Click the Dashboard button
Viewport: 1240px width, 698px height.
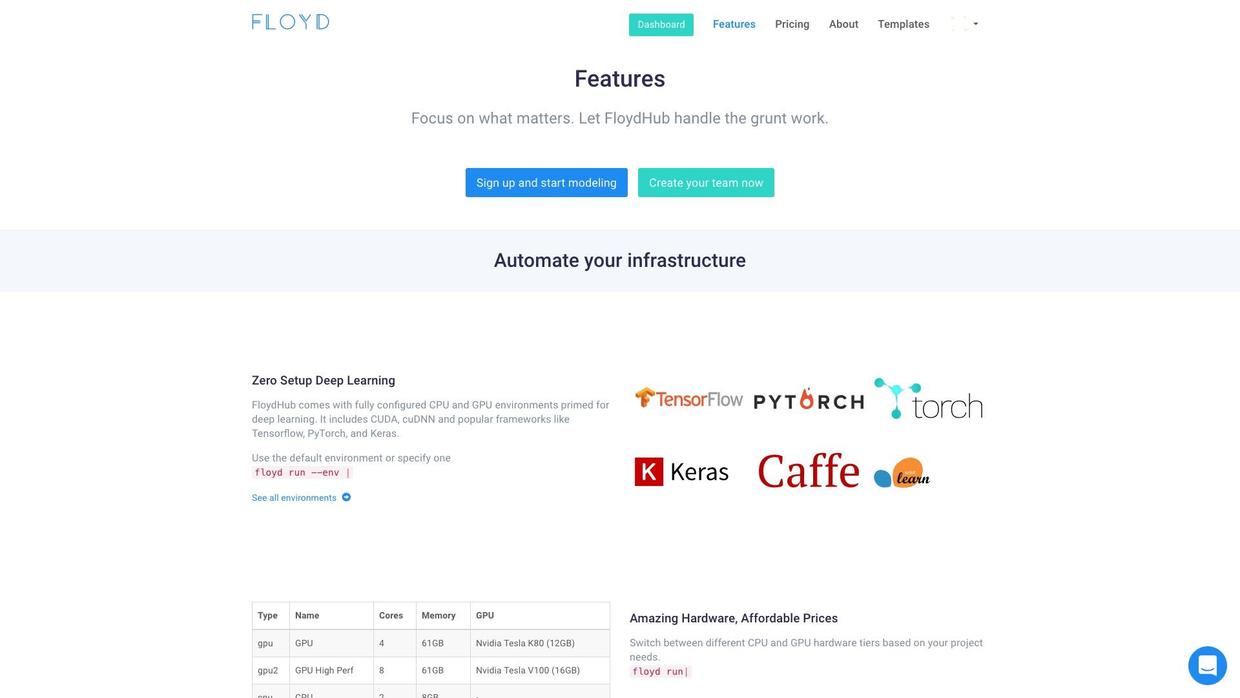pos(661,25)
